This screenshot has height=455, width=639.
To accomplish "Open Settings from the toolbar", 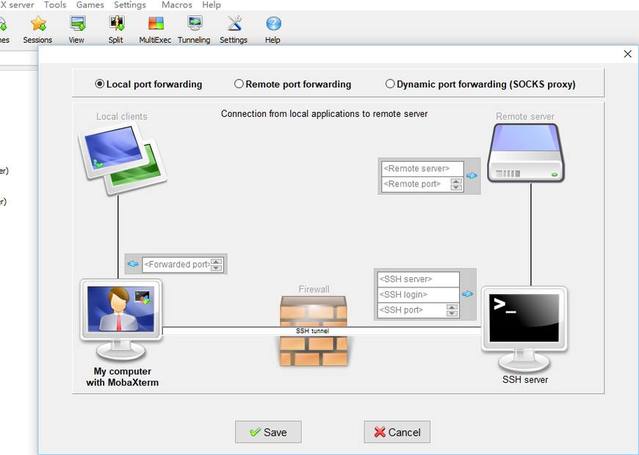I will coord(233,24).
